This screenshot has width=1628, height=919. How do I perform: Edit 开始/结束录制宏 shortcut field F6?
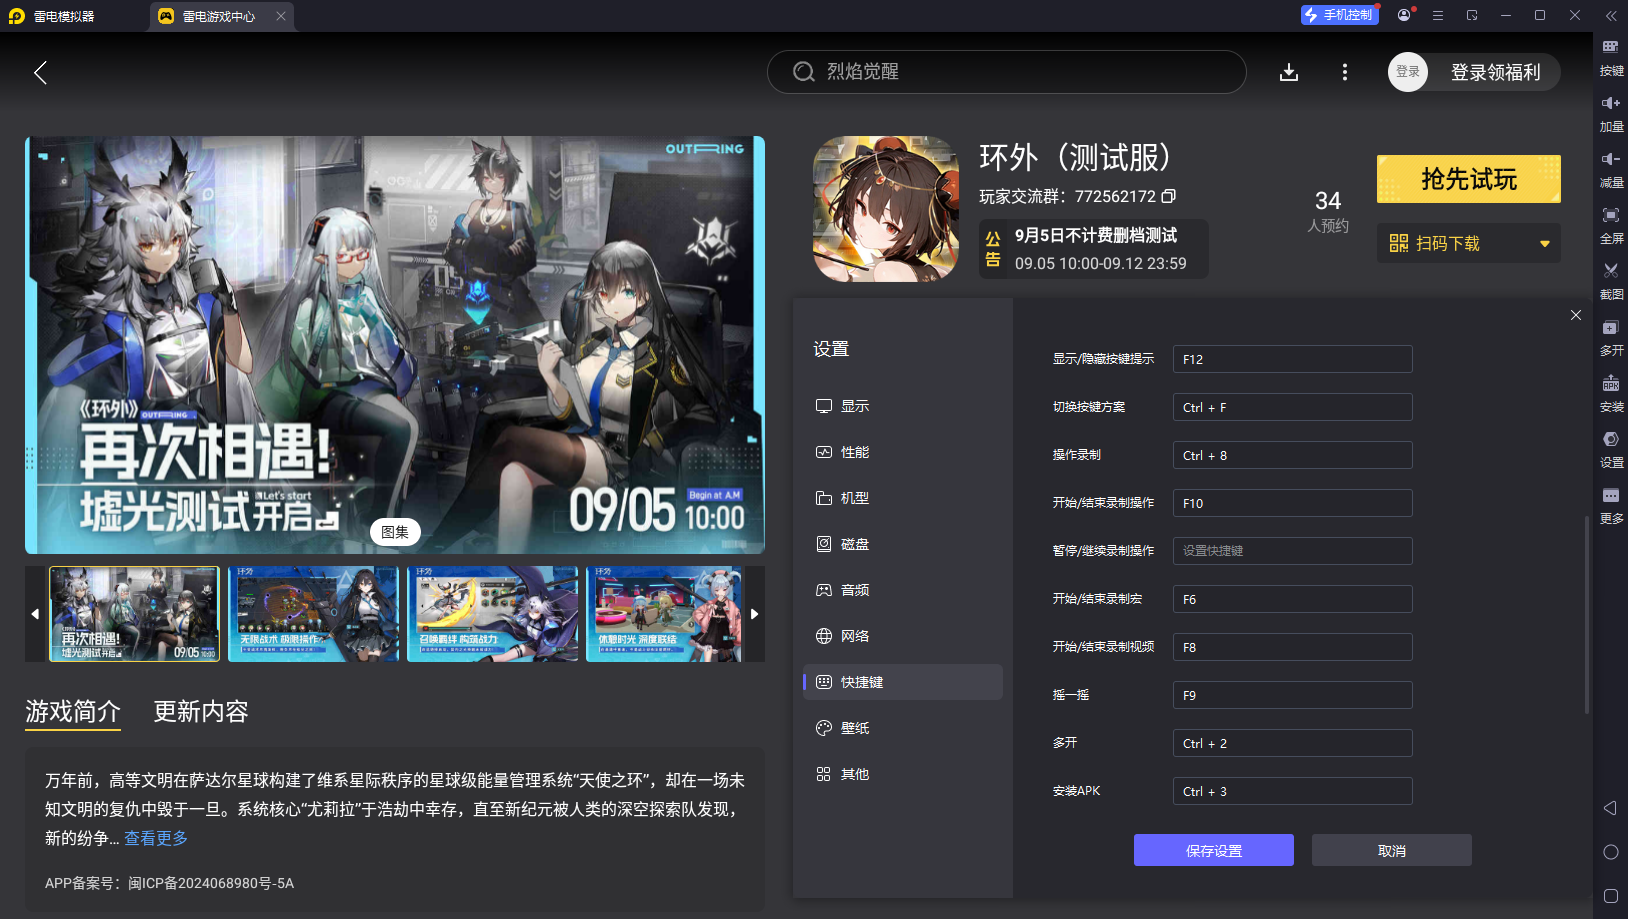[x=1292, y=599]
